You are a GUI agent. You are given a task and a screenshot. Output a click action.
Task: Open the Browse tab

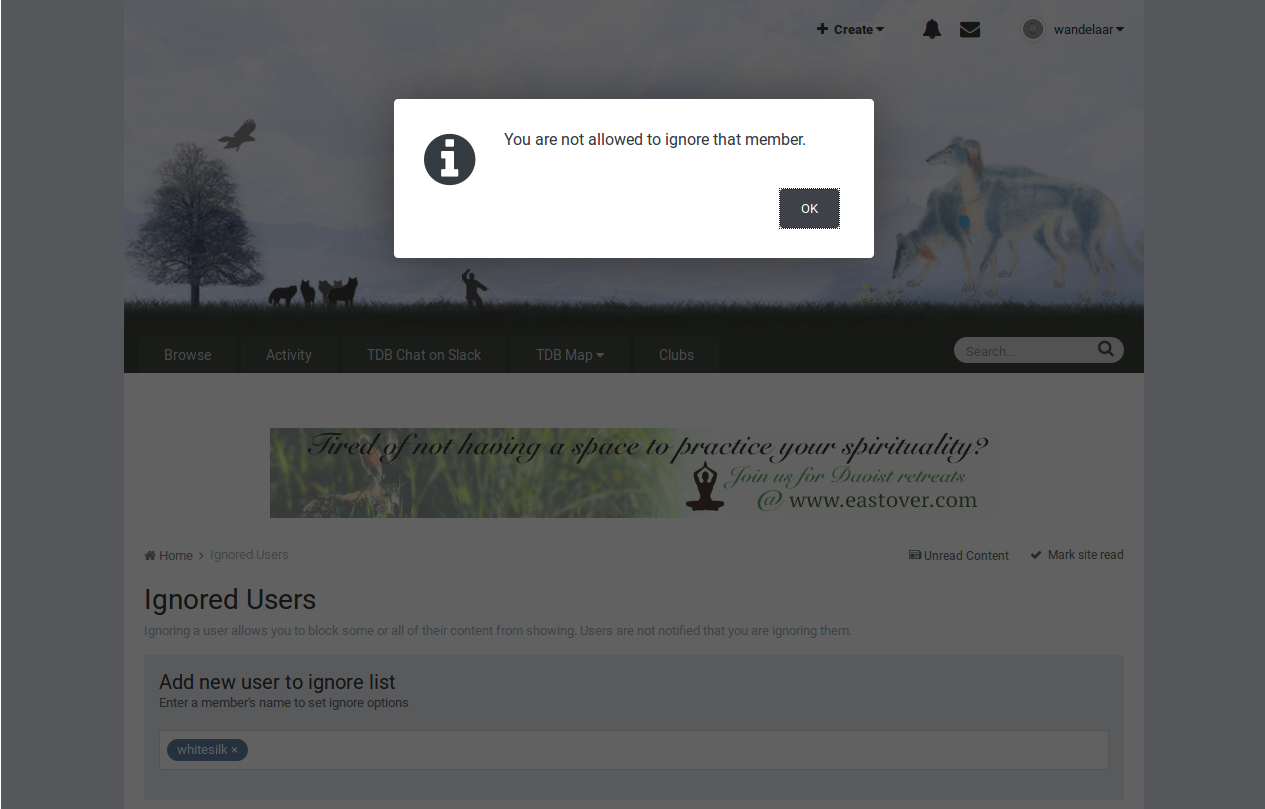[188, 354]
